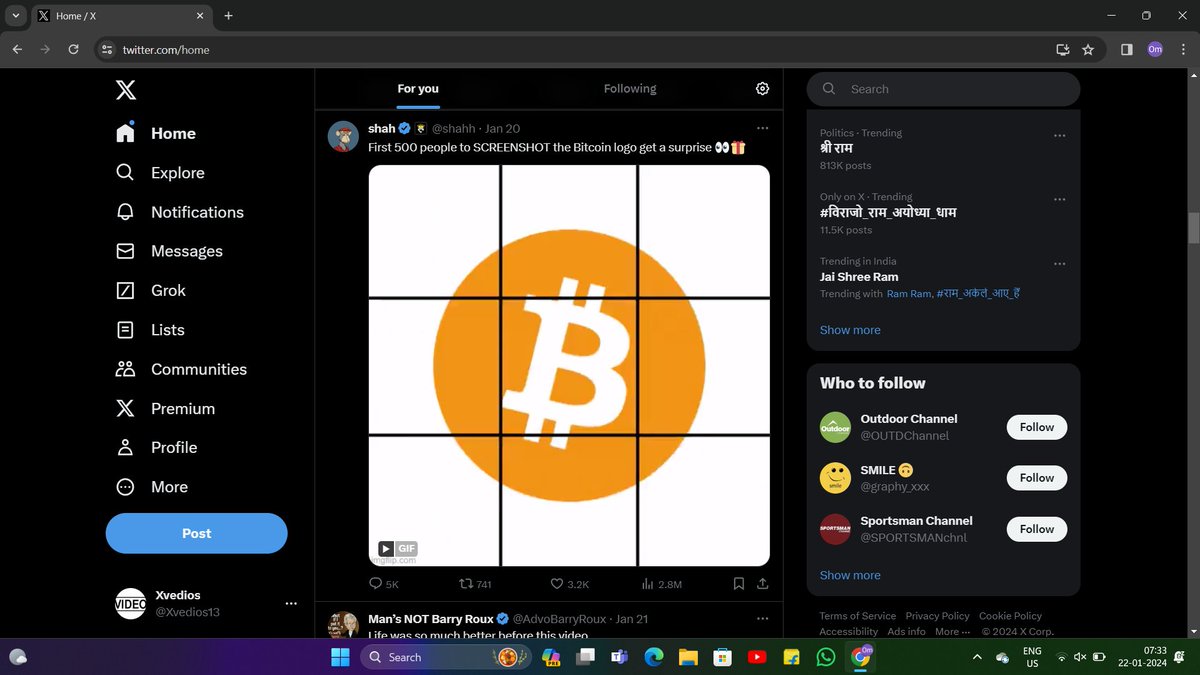
Task: Open the More menu in sidebar
Action: coord(151,487)
